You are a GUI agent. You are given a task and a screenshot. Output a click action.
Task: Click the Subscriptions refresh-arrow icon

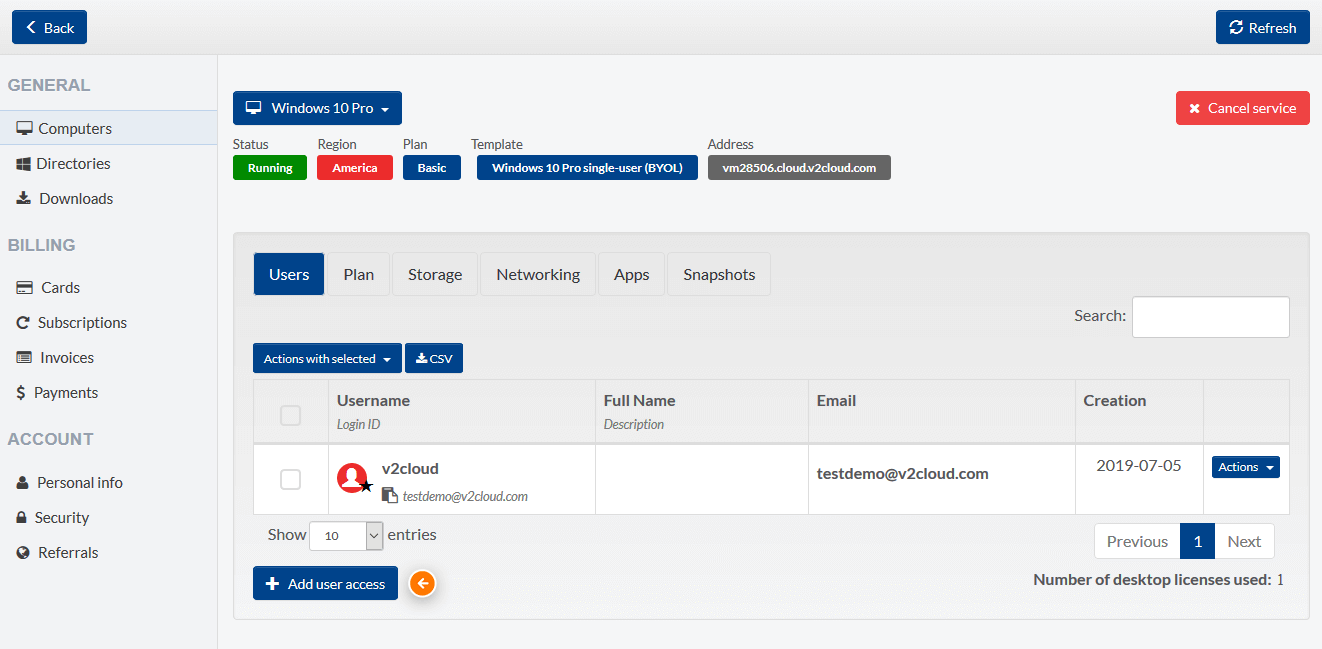pyautogui.click(x=23, y=322)
